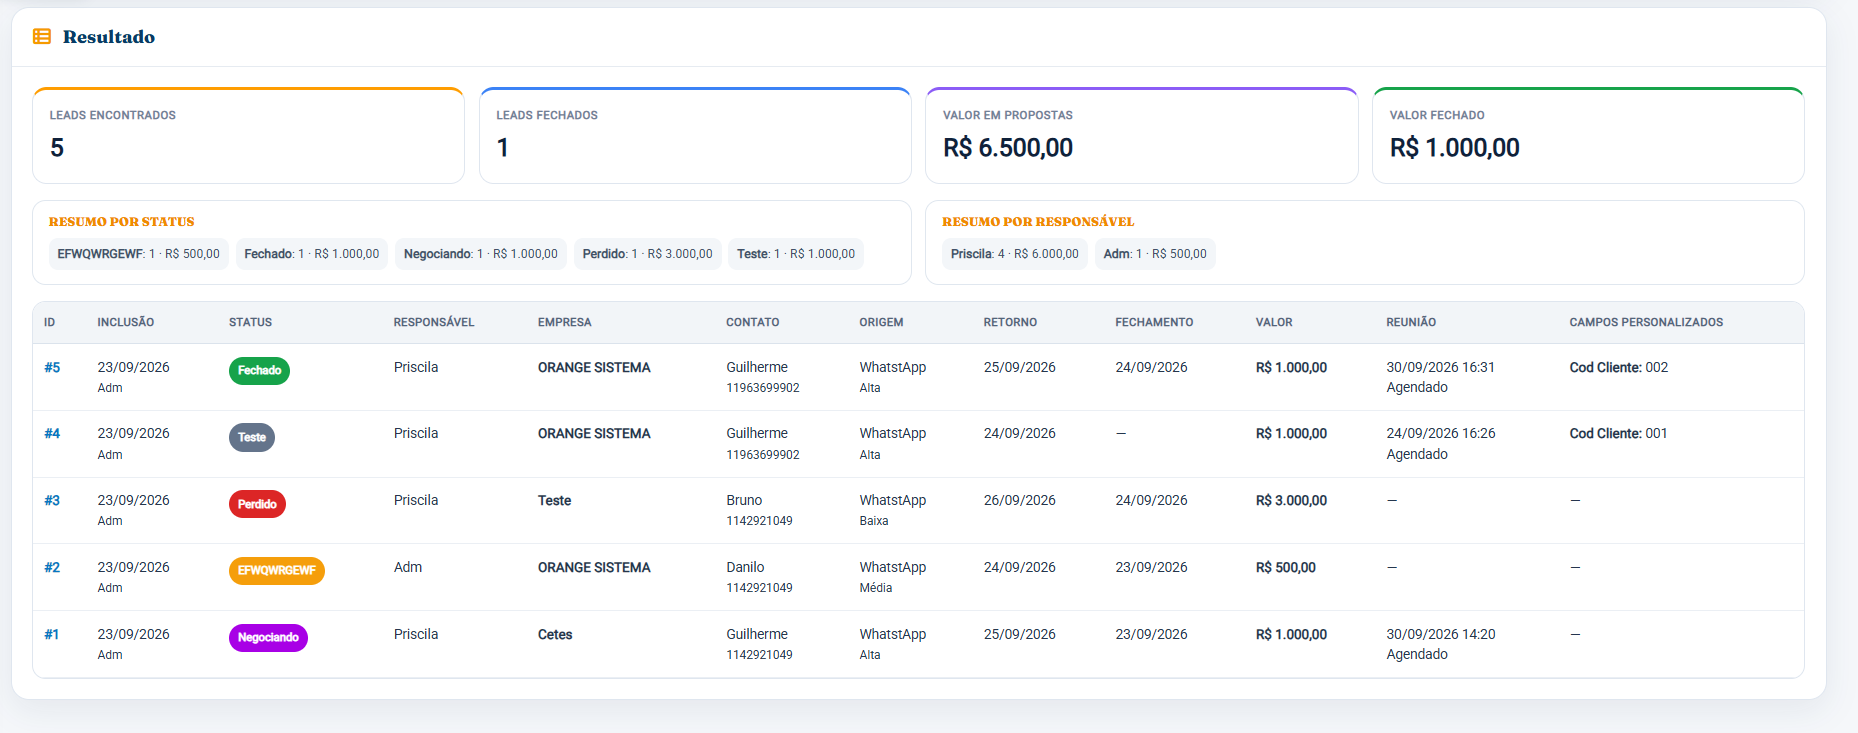Click the purple Negociando badge in row #1
Viewport: 1858px width, 733px height.
(x=268, y=638)
